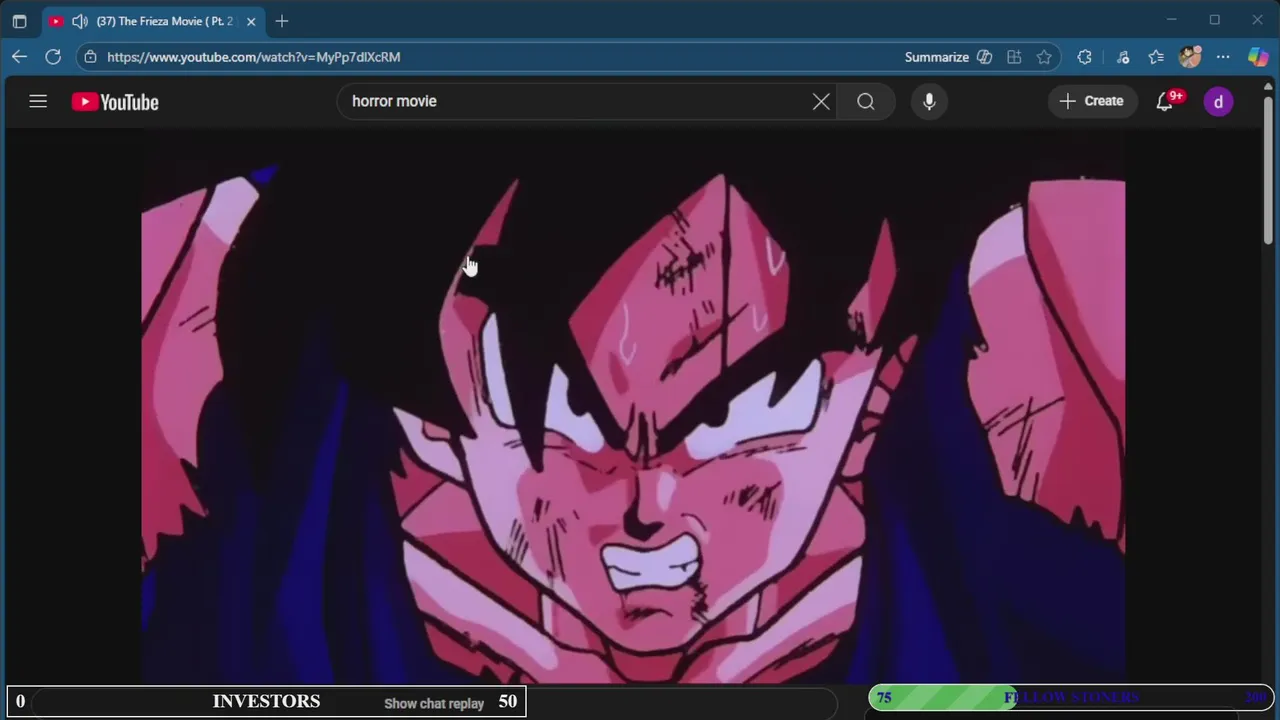Close The Frieza Movie tab
1280x720 pixels.
click(251, 21)
